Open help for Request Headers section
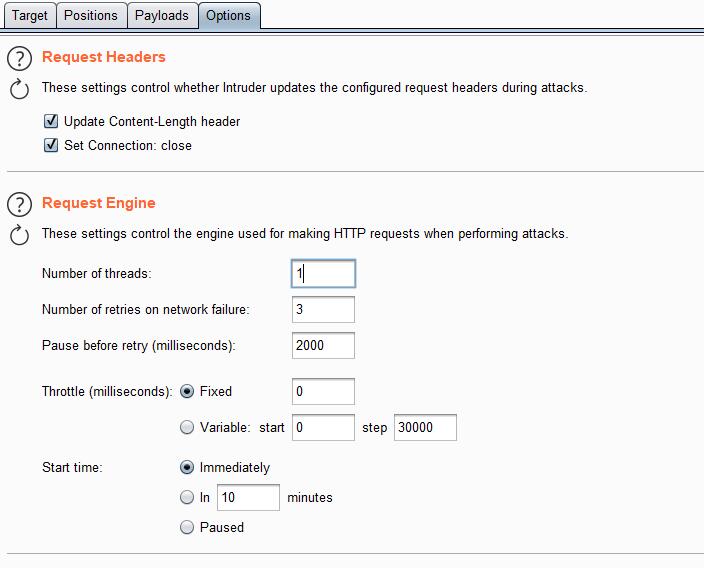 [x=20, y=58]
